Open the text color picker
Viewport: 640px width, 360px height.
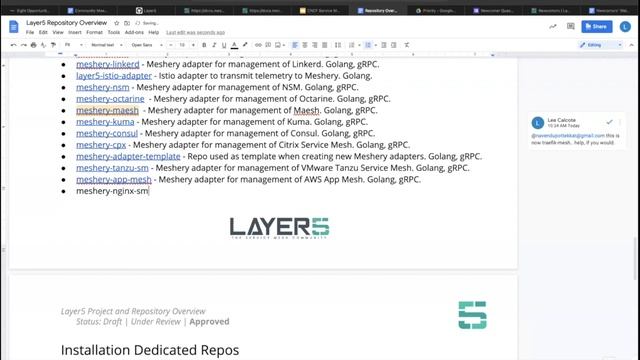click(x=234, y=45)
